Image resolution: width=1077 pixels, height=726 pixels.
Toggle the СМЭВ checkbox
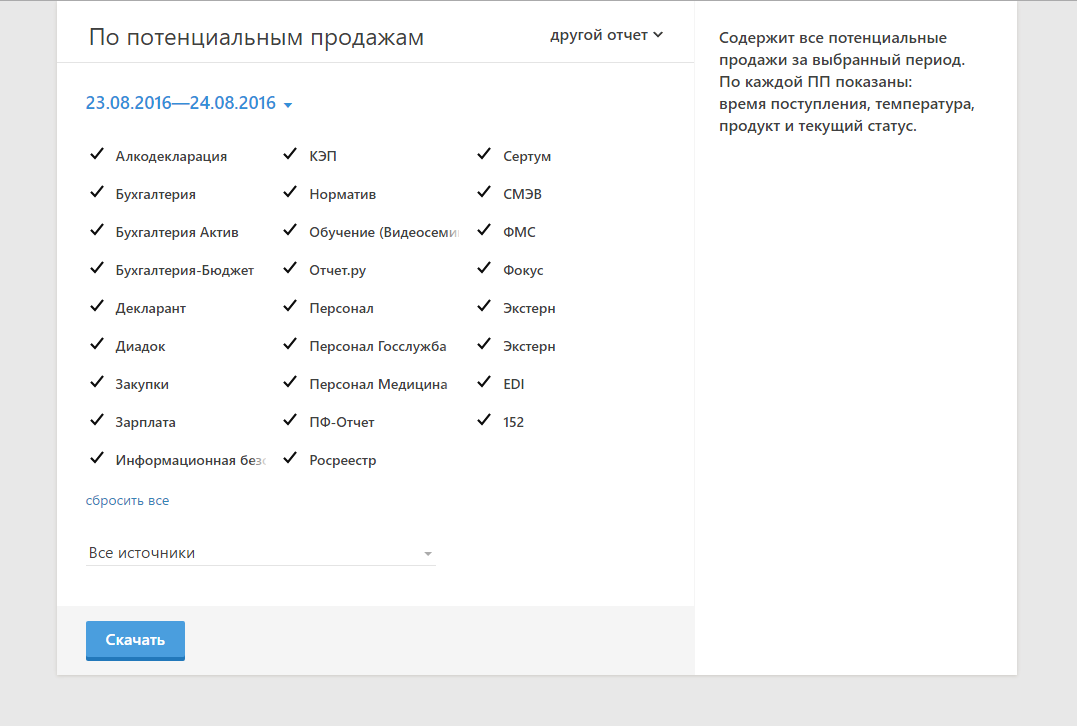tap(484, 192)
